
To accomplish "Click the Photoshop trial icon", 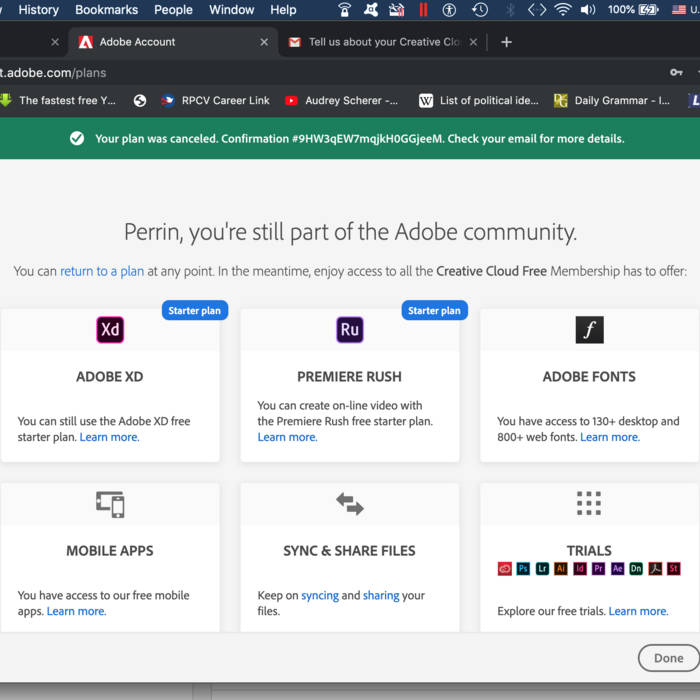I will pyautogui.click(x=523, y=569).
